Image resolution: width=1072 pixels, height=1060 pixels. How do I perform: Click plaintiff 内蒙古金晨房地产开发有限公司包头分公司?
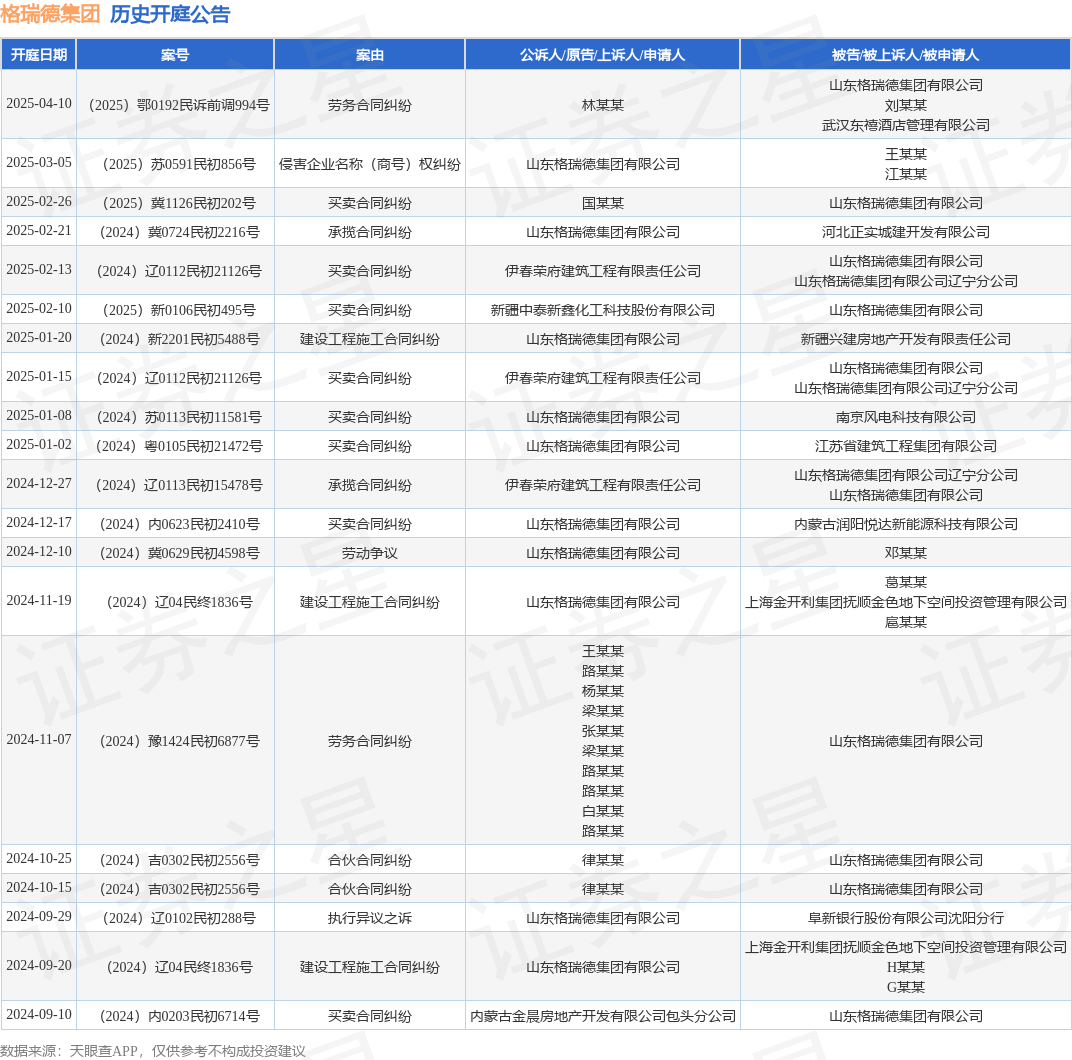coord(602,1016)
